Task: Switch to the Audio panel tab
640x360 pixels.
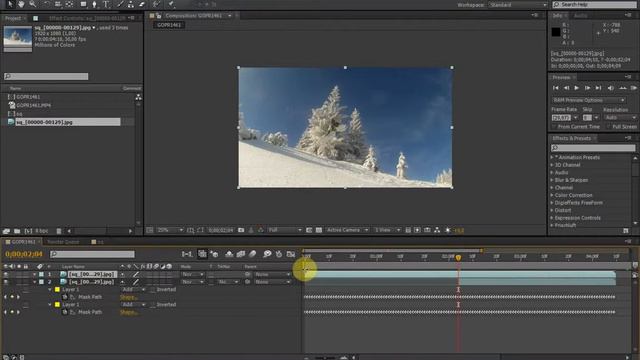Action: 580,16
